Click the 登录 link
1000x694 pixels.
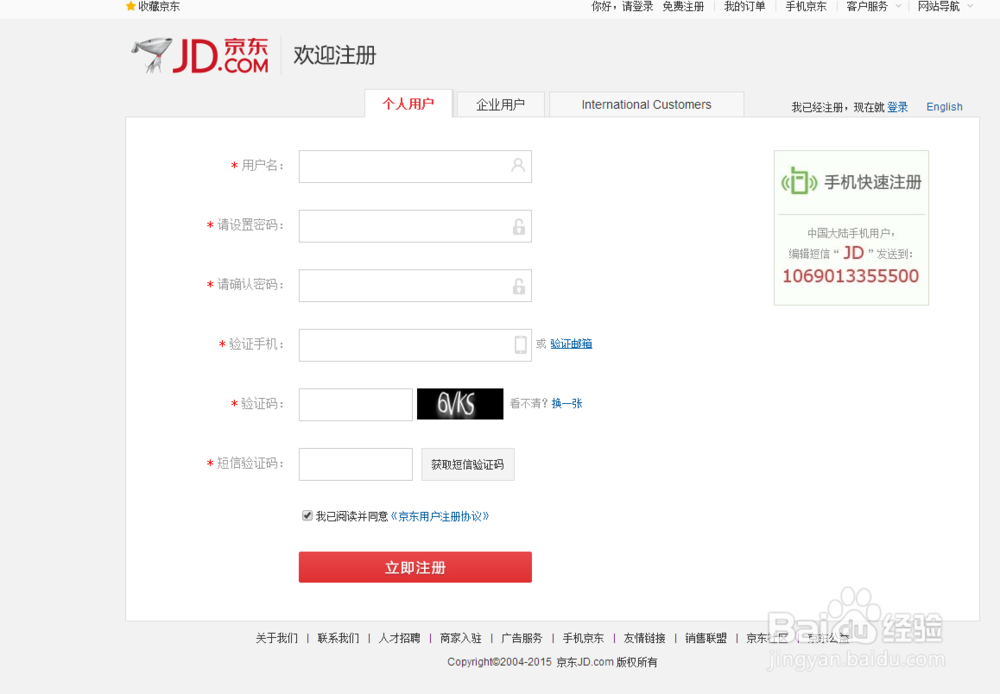(x=897, y=106)
